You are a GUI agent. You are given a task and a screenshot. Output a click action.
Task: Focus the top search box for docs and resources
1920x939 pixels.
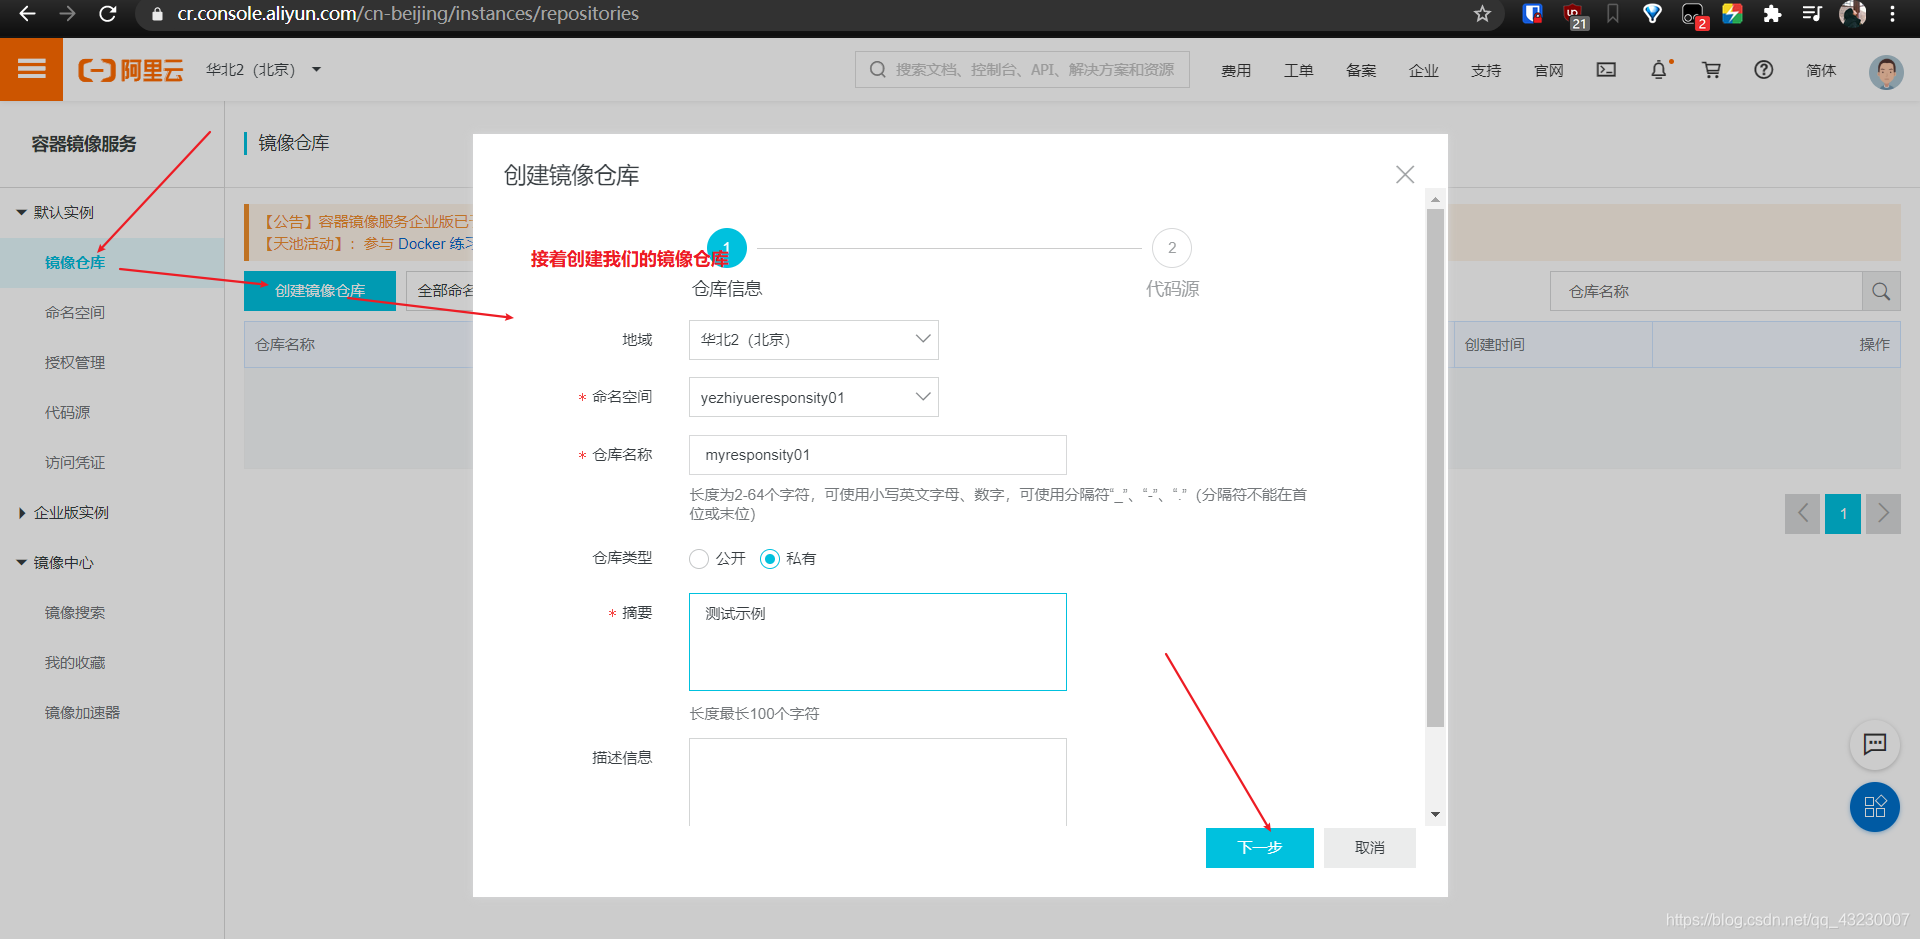(x=1022, y=70)
